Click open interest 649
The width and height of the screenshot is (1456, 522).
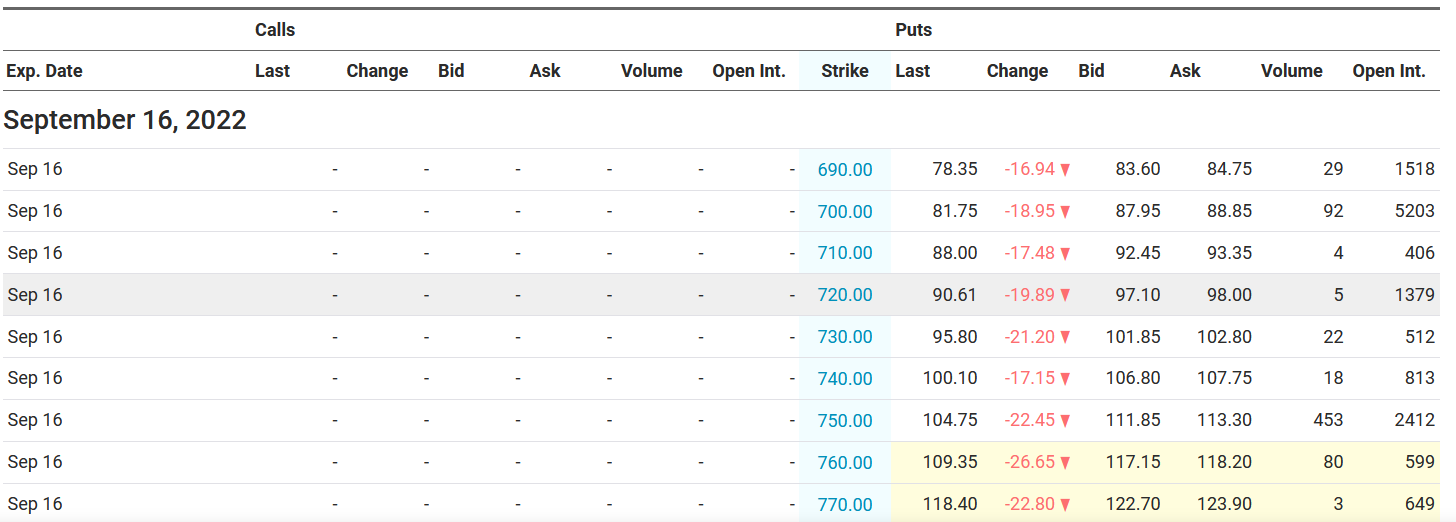(1420, 504)
